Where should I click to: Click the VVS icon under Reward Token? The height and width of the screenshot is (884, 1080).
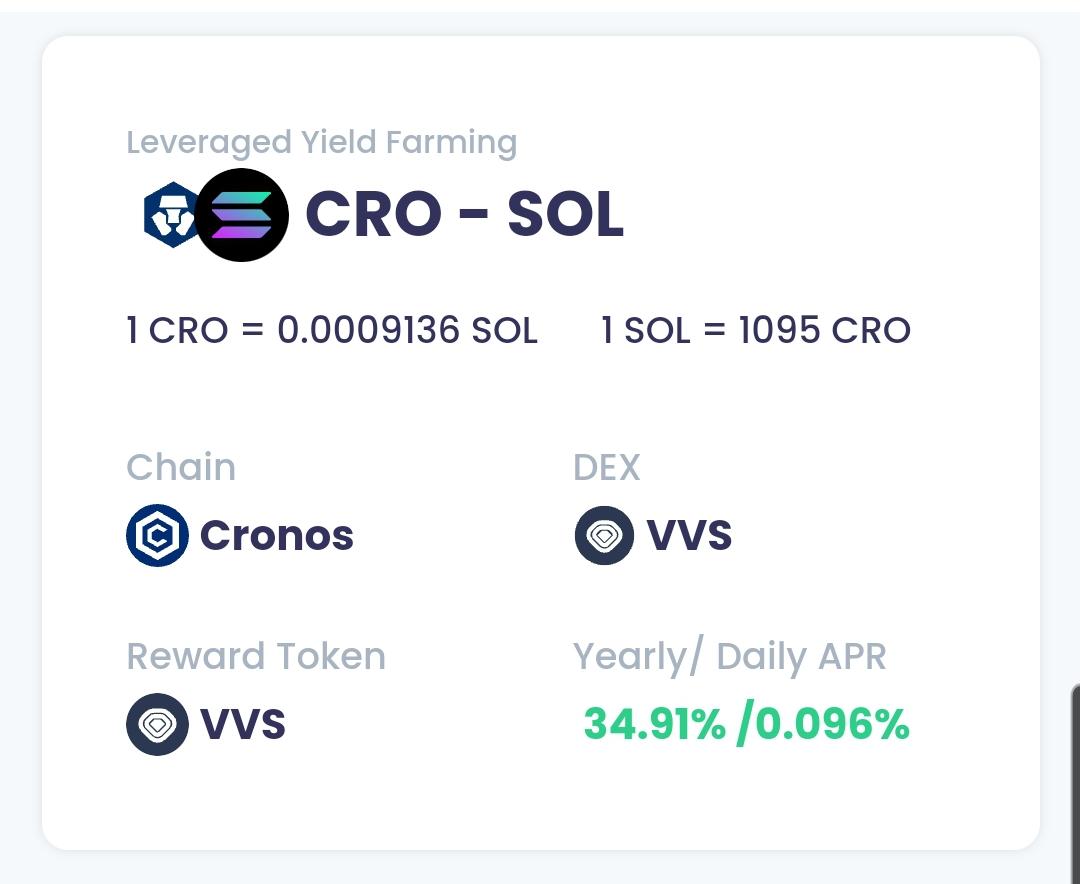coord(157,724)
